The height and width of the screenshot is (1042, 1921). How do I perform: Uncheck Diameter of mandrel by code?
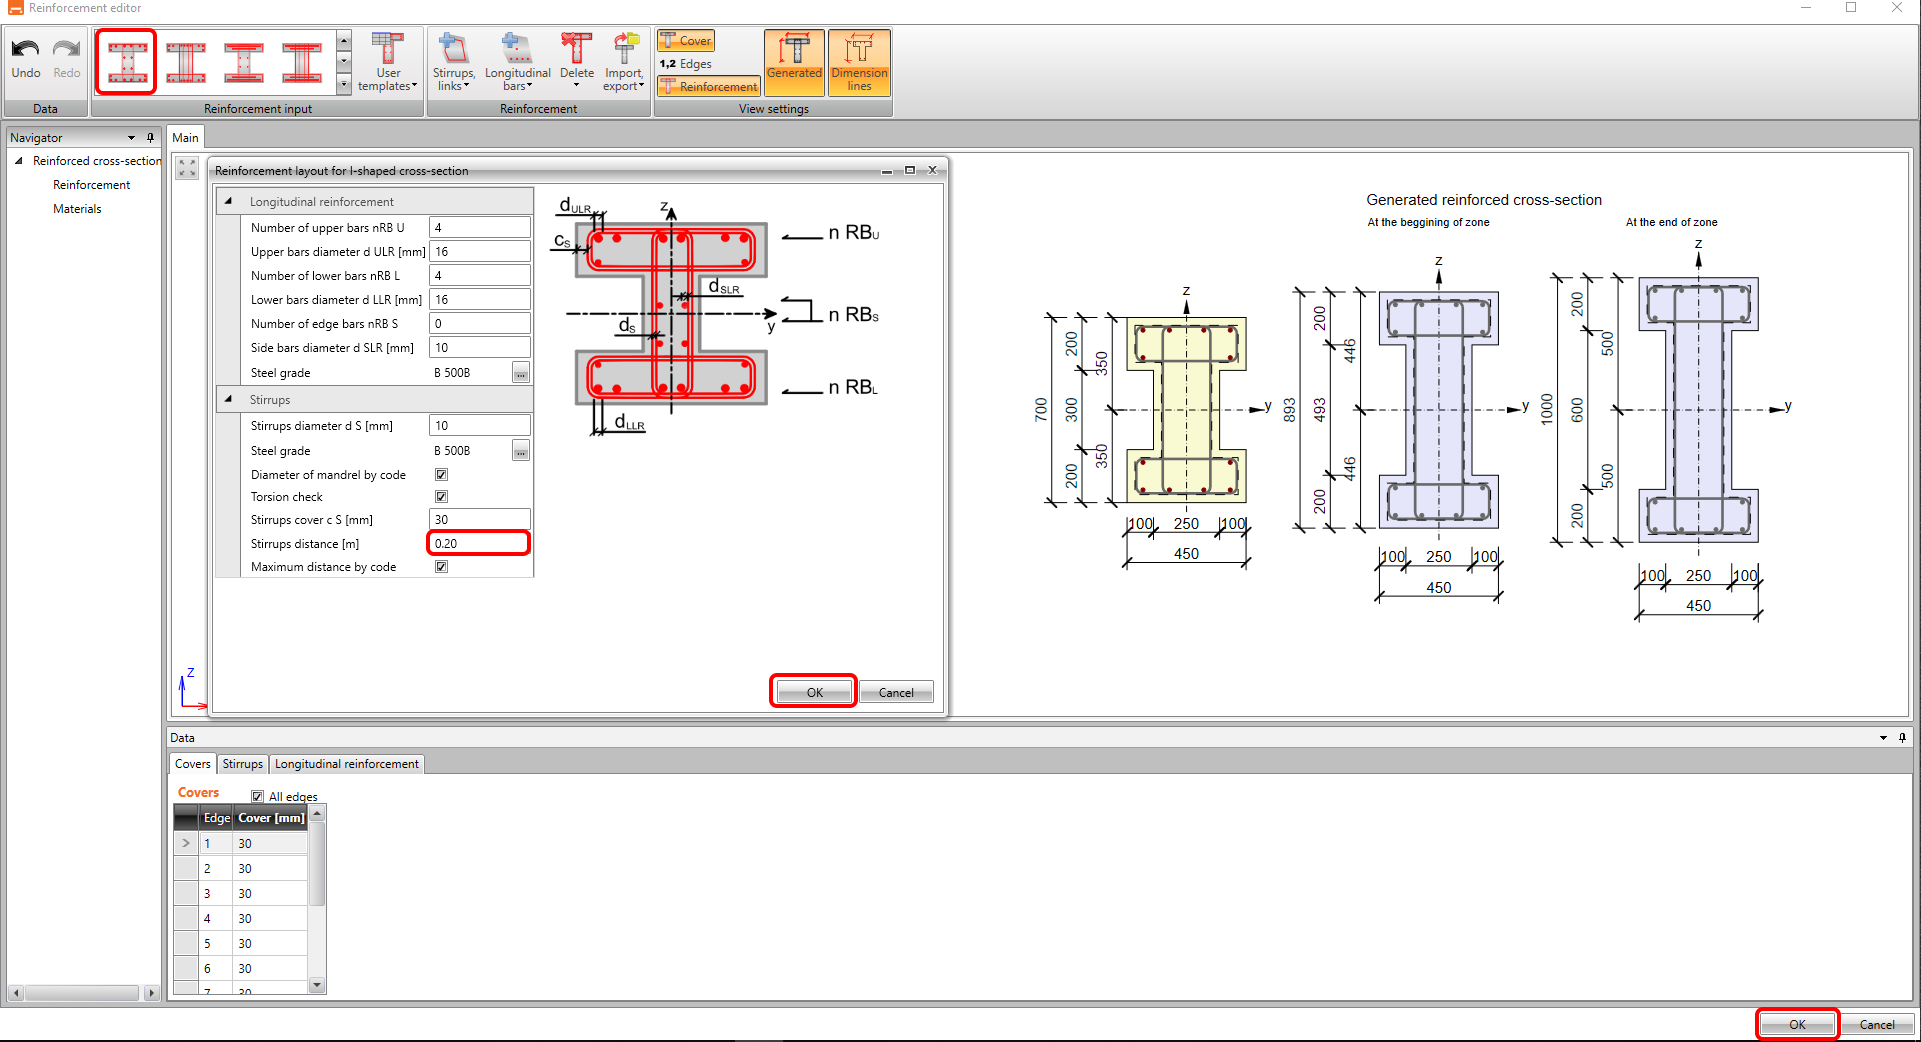pos(441,475)
